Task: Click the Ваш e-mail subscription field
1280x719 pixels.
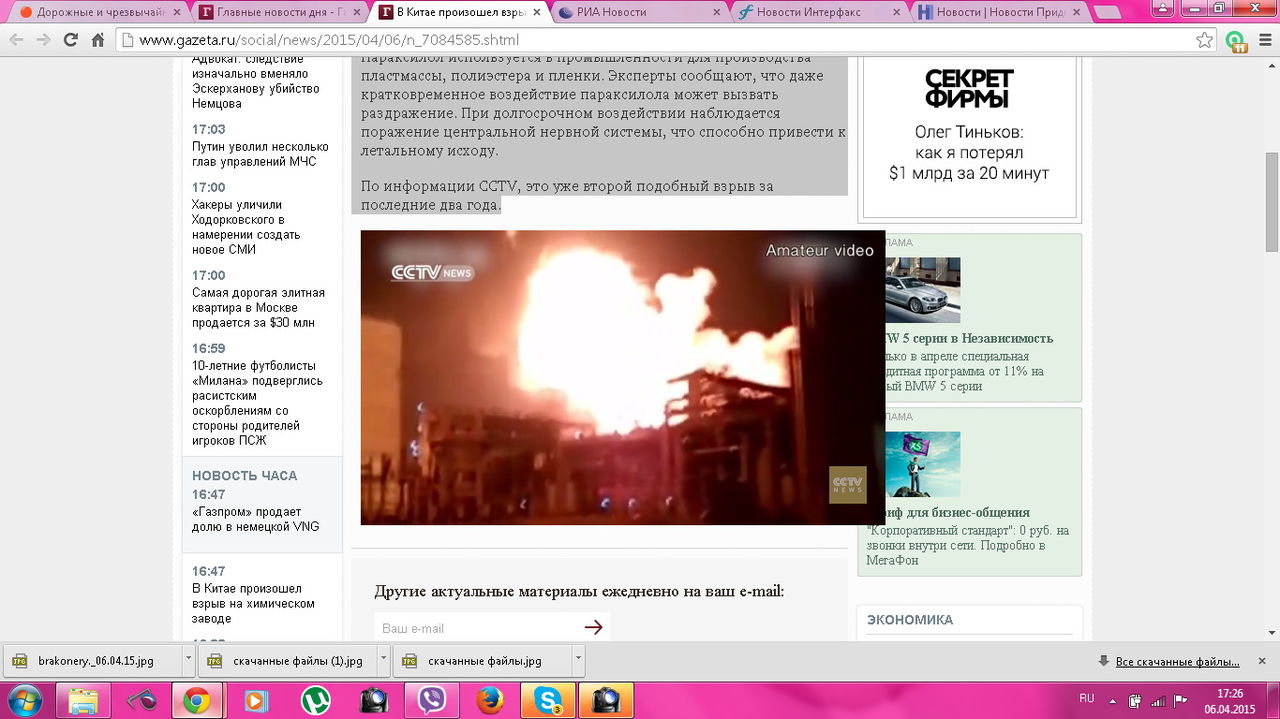Action: tap(476, 628)
